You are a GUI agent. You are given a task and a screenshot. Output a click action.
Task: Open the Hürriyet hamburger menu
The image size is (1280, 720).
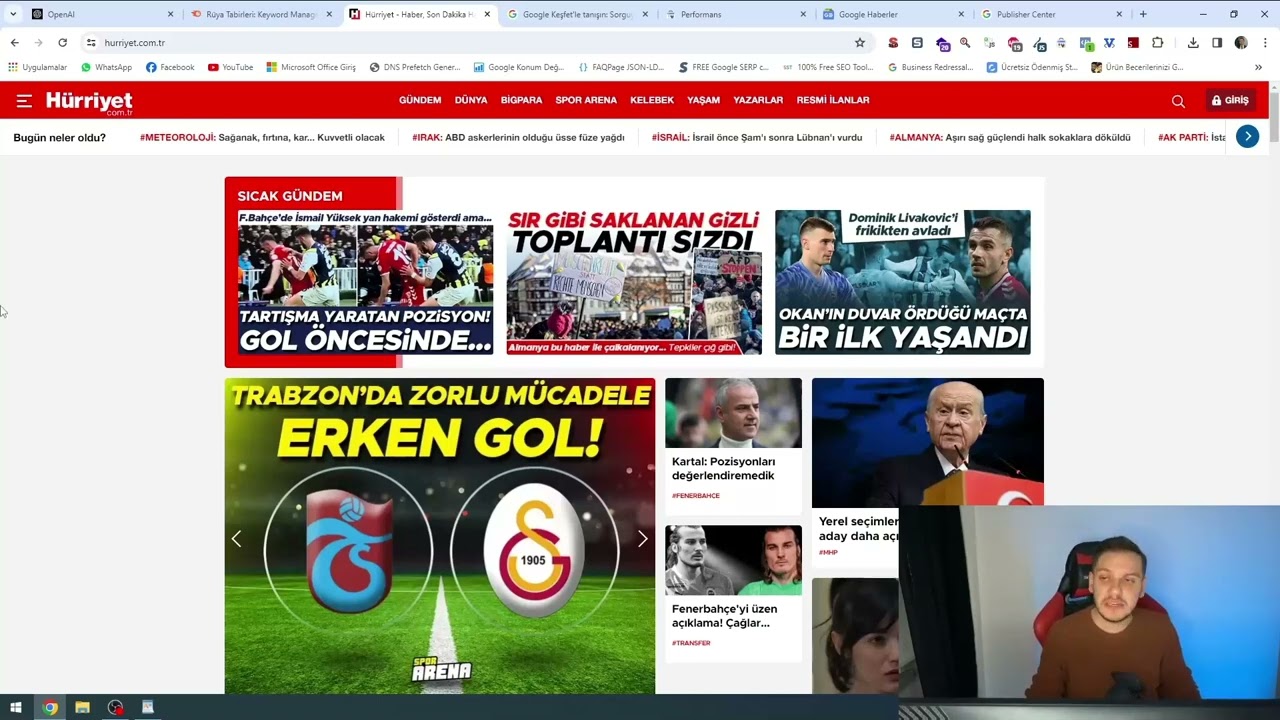click(24, 100)
